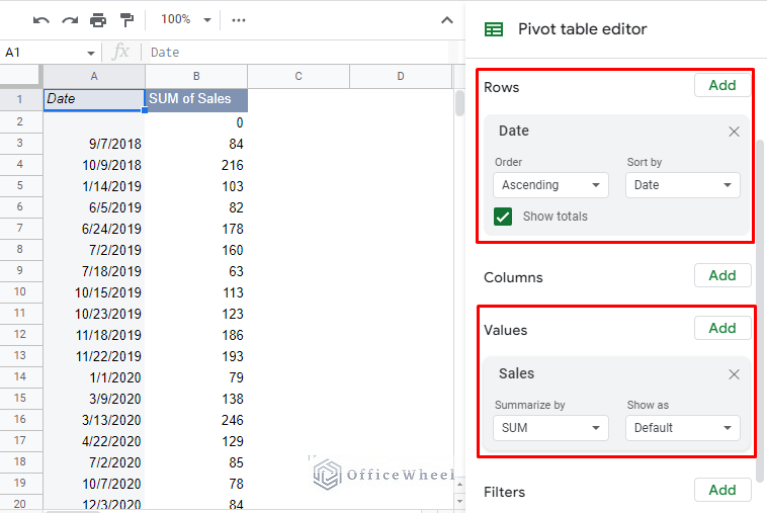Select the column B header
Screen dimensions: 767x513
point(196,76)
